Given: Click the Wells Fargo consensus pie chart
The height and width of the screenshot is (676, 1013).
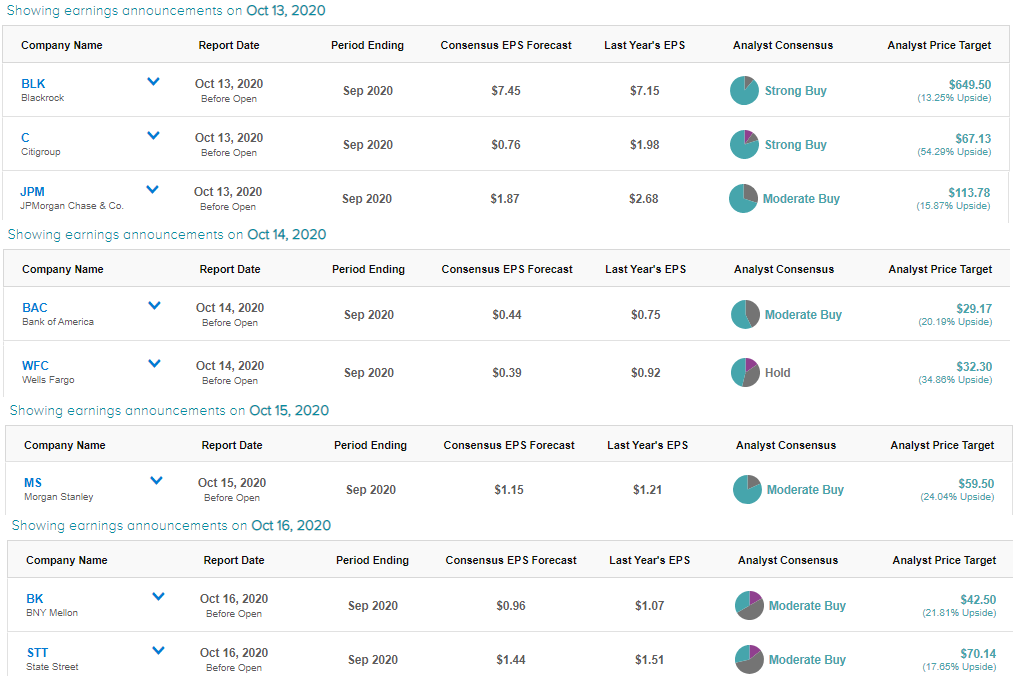Looking at the screenshot, I should pos(745,372).
